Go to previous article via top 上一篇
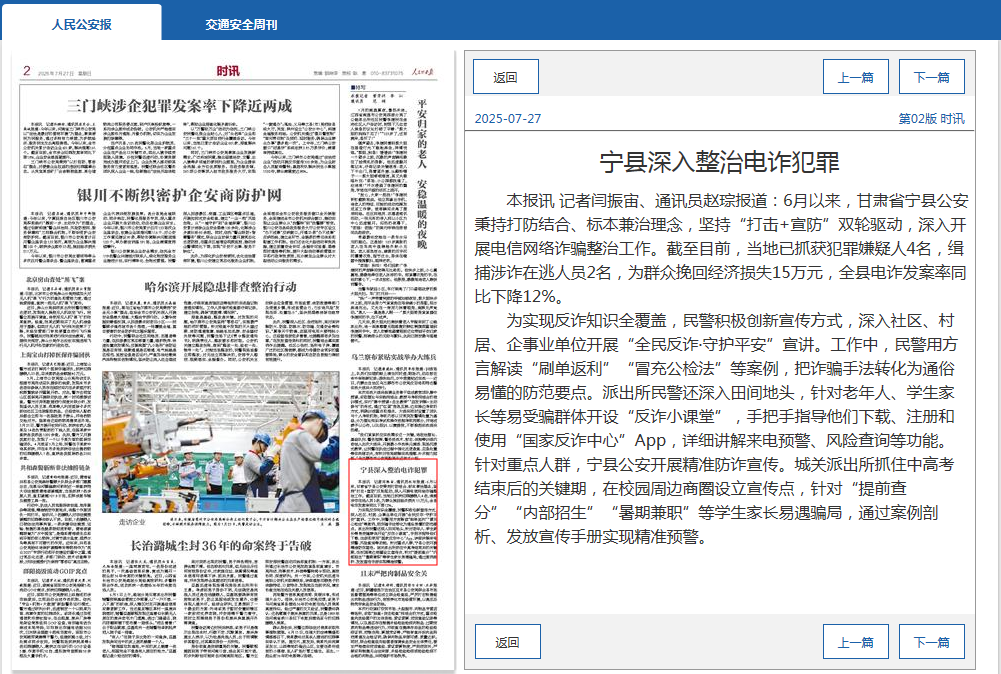The height and width of the screenshot is (674, 1001). (x=855, y=77)
